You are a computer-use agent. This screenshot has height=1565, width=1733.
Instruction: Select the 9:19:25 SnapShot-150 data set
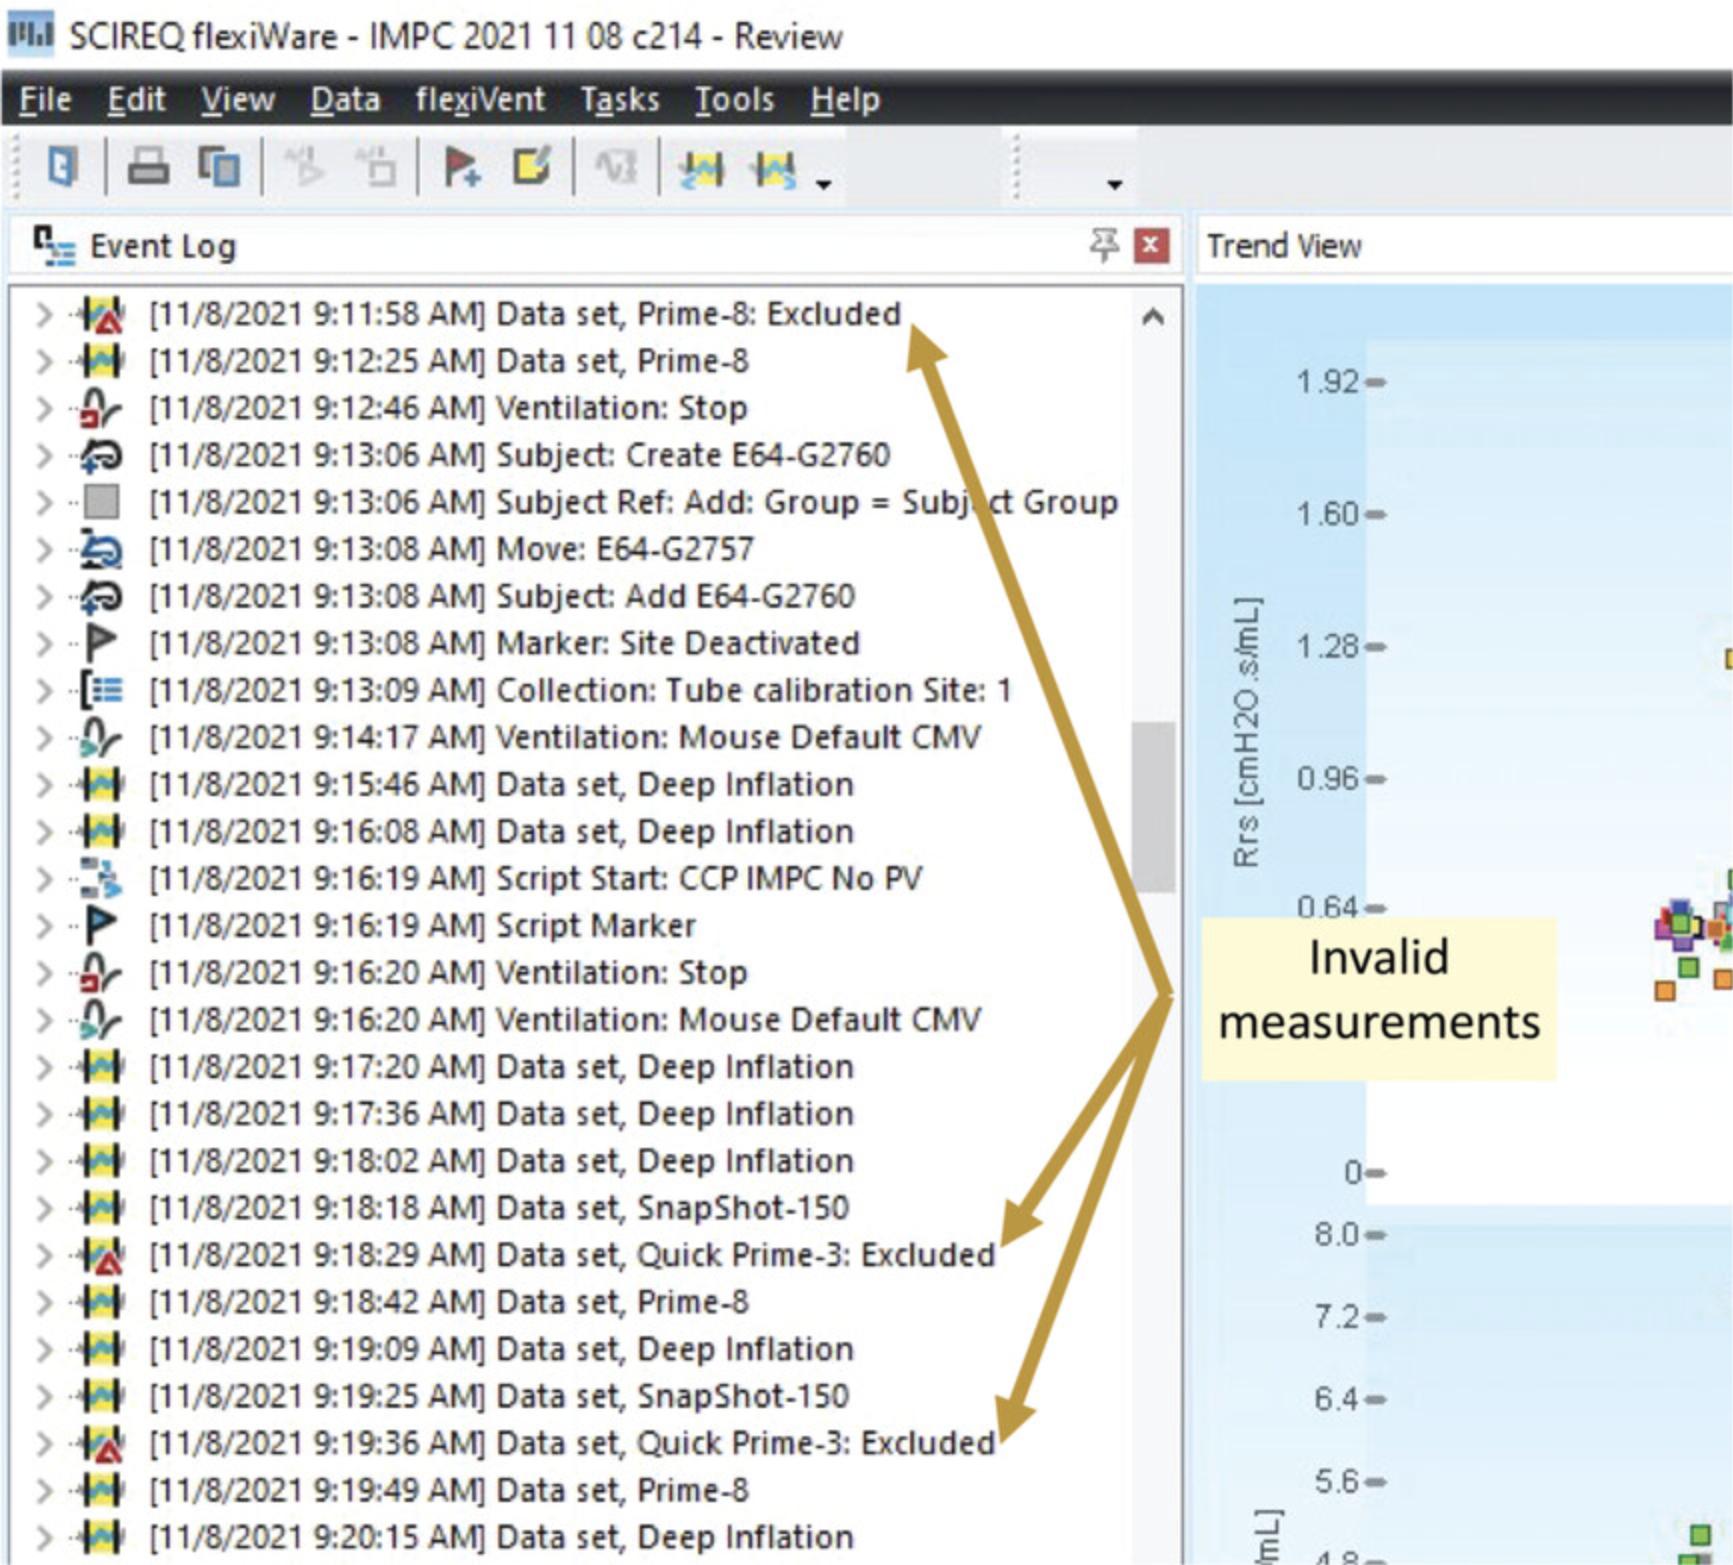point(499,1396)
